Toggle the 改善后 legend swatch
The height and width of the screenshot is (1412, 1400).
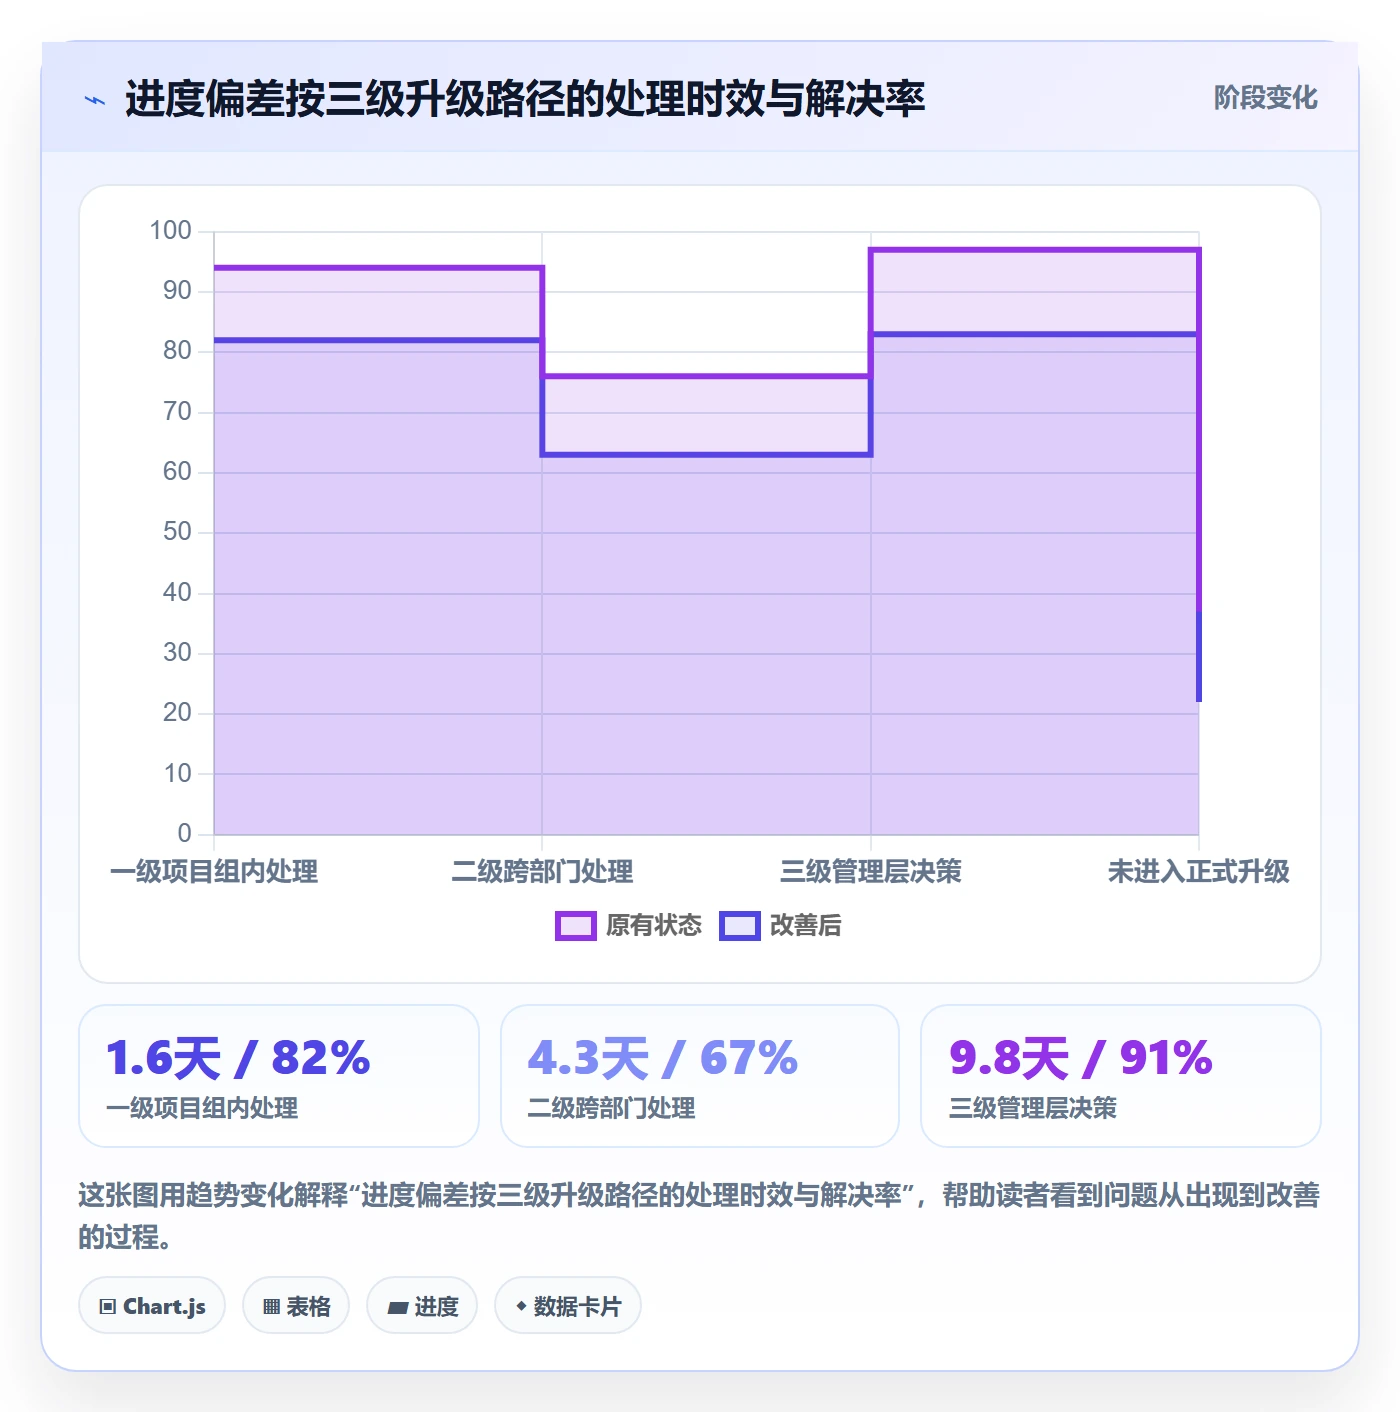click(x=740, y=926)
